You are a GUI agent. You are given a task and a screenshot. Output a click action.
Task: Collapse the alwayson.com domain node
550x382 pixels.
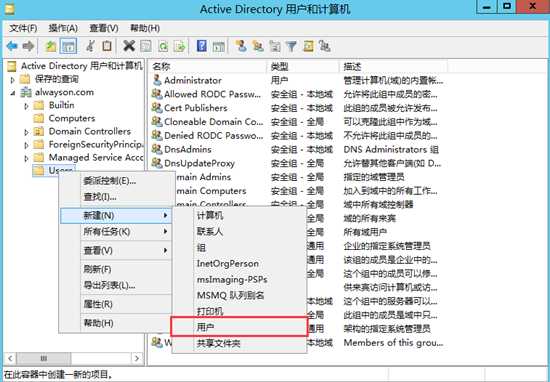[x=13, y=93]
